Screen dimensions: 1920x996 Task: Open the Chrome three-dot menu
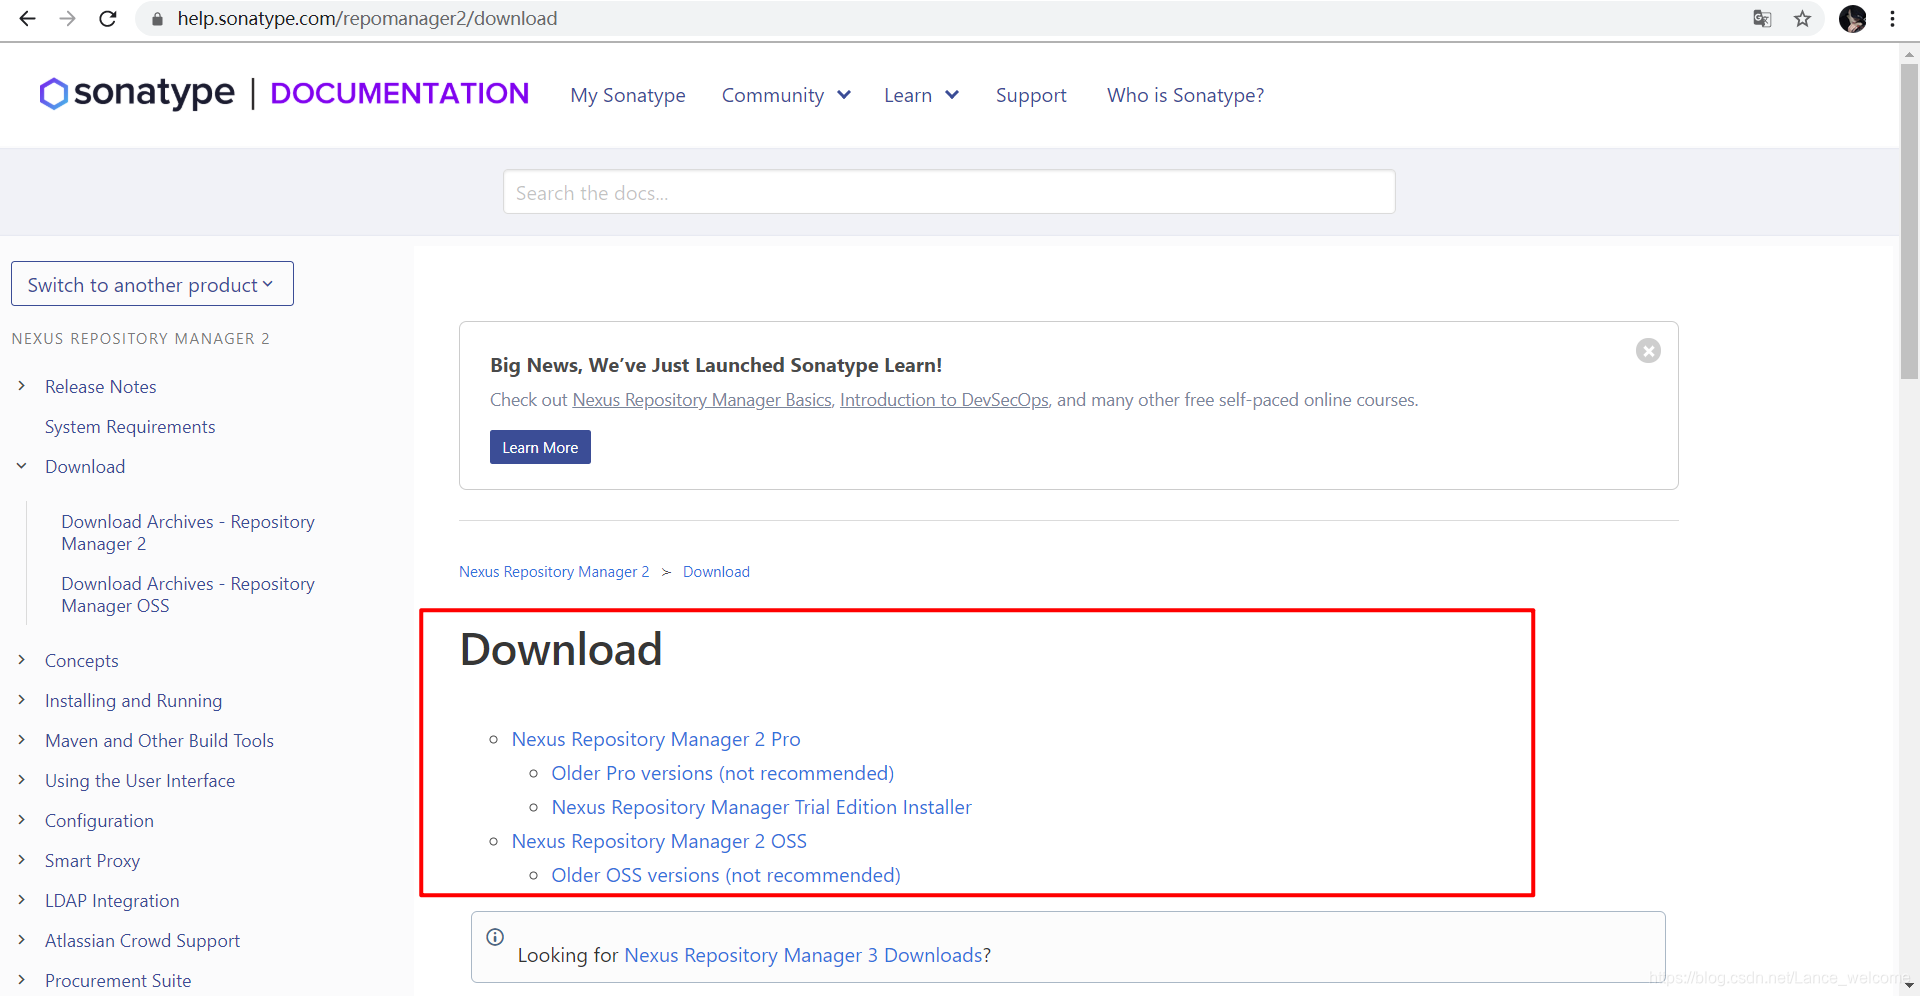click(1892, 19)
